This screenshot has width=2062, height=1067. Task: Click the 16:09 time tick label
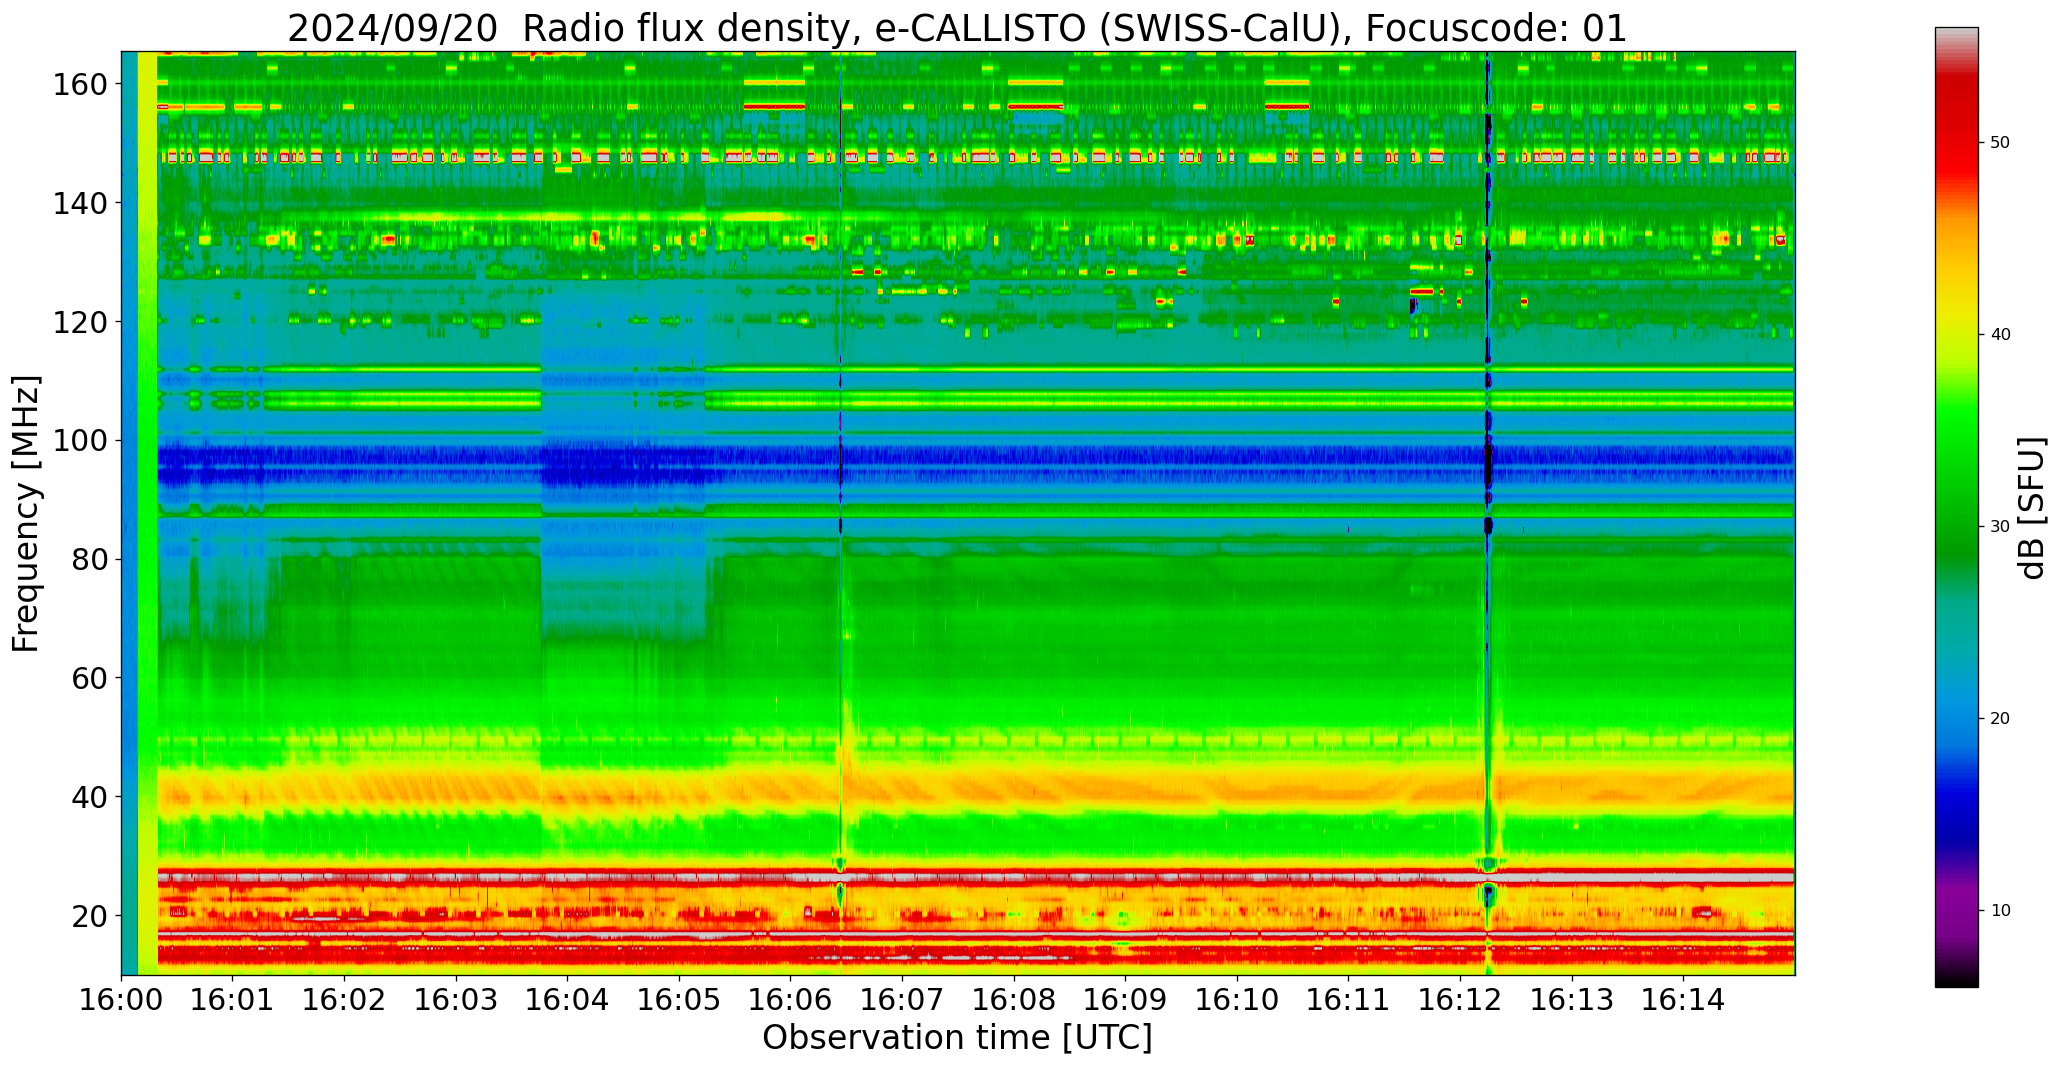(1125, 1000)
